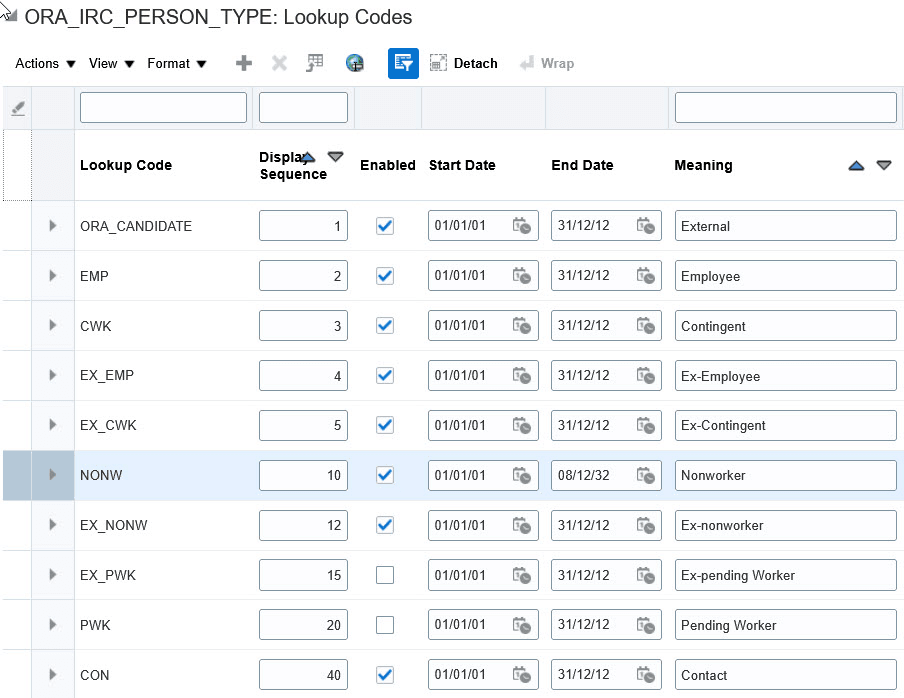The image size is (904, 698).
Task: Check Enabled for PWK row
Action: click(x=385, y=625)
